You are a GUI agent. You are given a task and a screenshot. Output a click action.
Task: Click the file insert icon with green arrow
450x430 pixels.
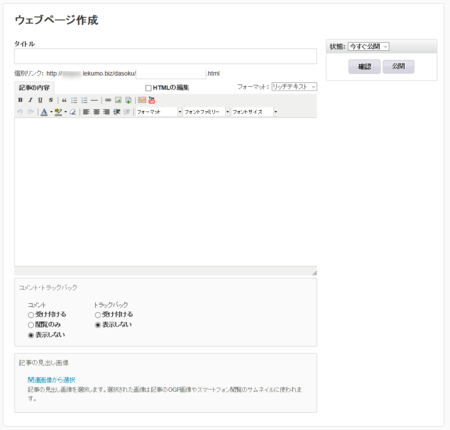coord(128,100)
